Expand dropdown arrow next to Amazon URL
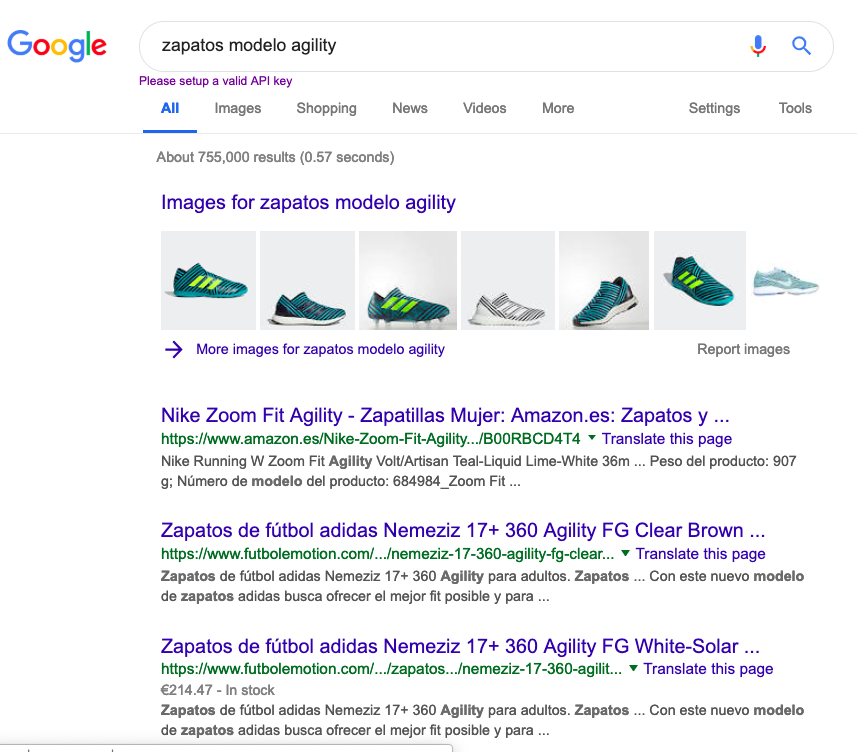857x752 pixels. [592, 438]
